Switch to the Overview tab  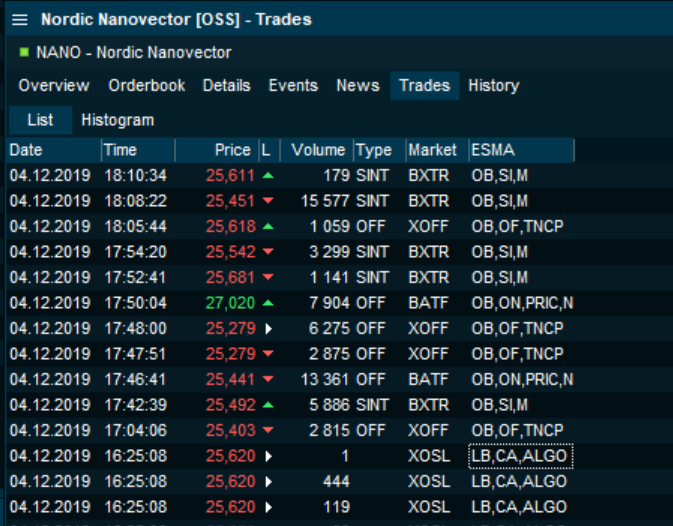pos(54,85)
